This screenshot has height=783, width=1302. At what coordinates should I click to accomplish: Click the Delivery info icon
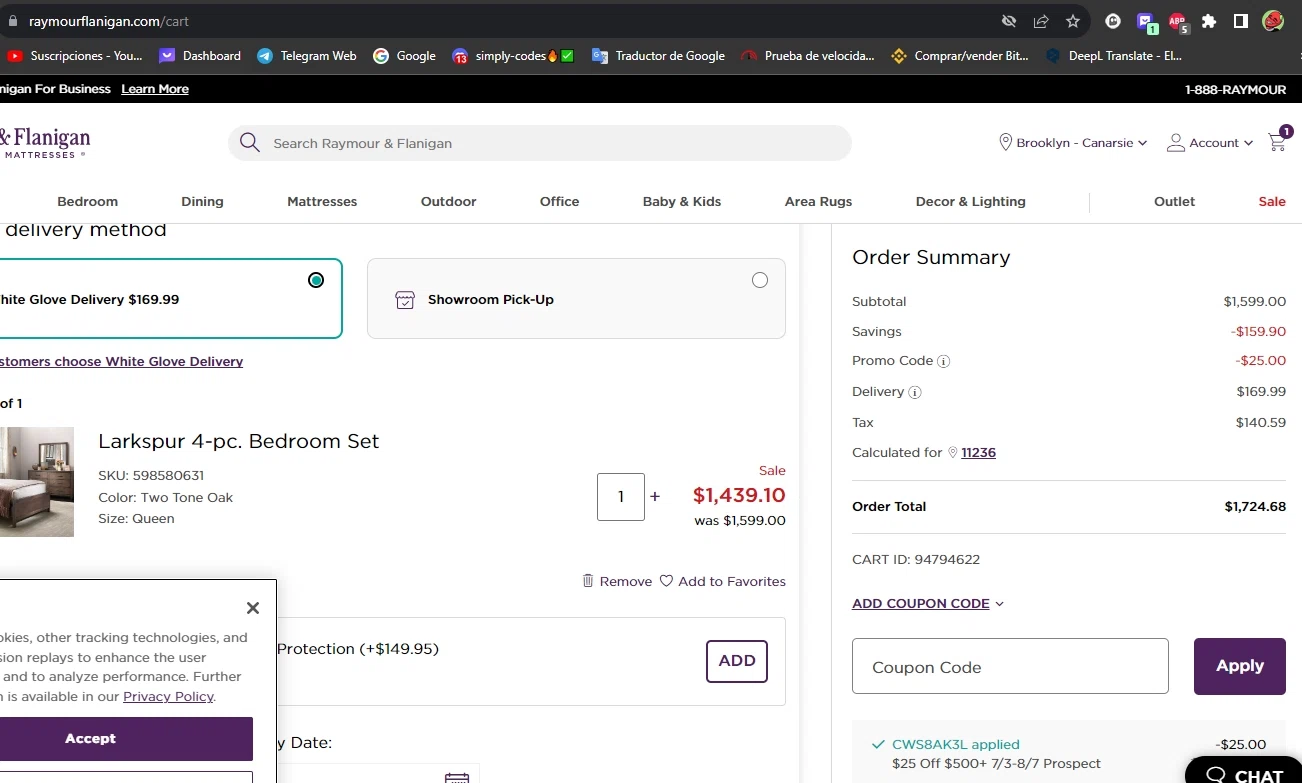[x=914, y=392]
